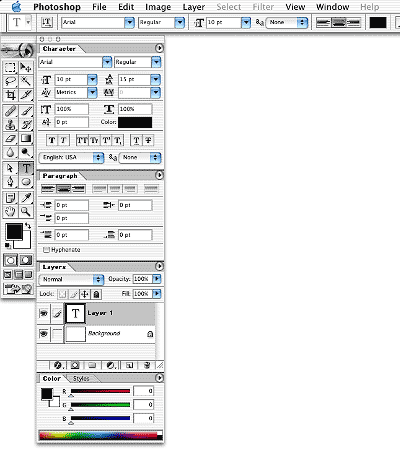The image size is (400, 450).
Task: Open Opacity slider arrow in Layers
Action: [157, 279]
